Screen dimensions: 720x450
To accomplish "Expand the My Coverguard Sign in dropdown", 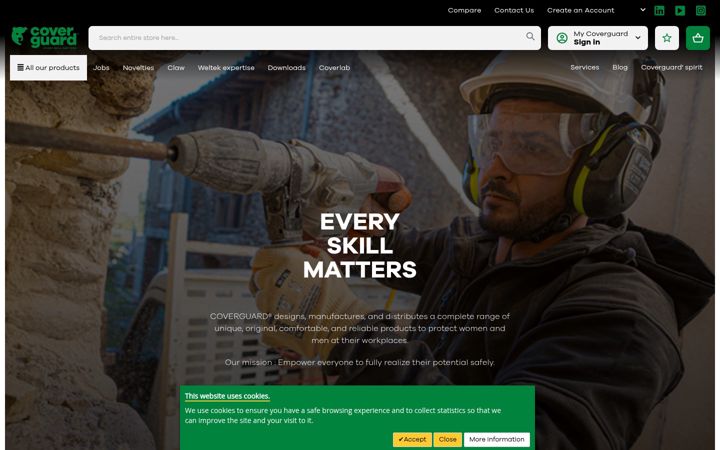I will tap(597, 38).
